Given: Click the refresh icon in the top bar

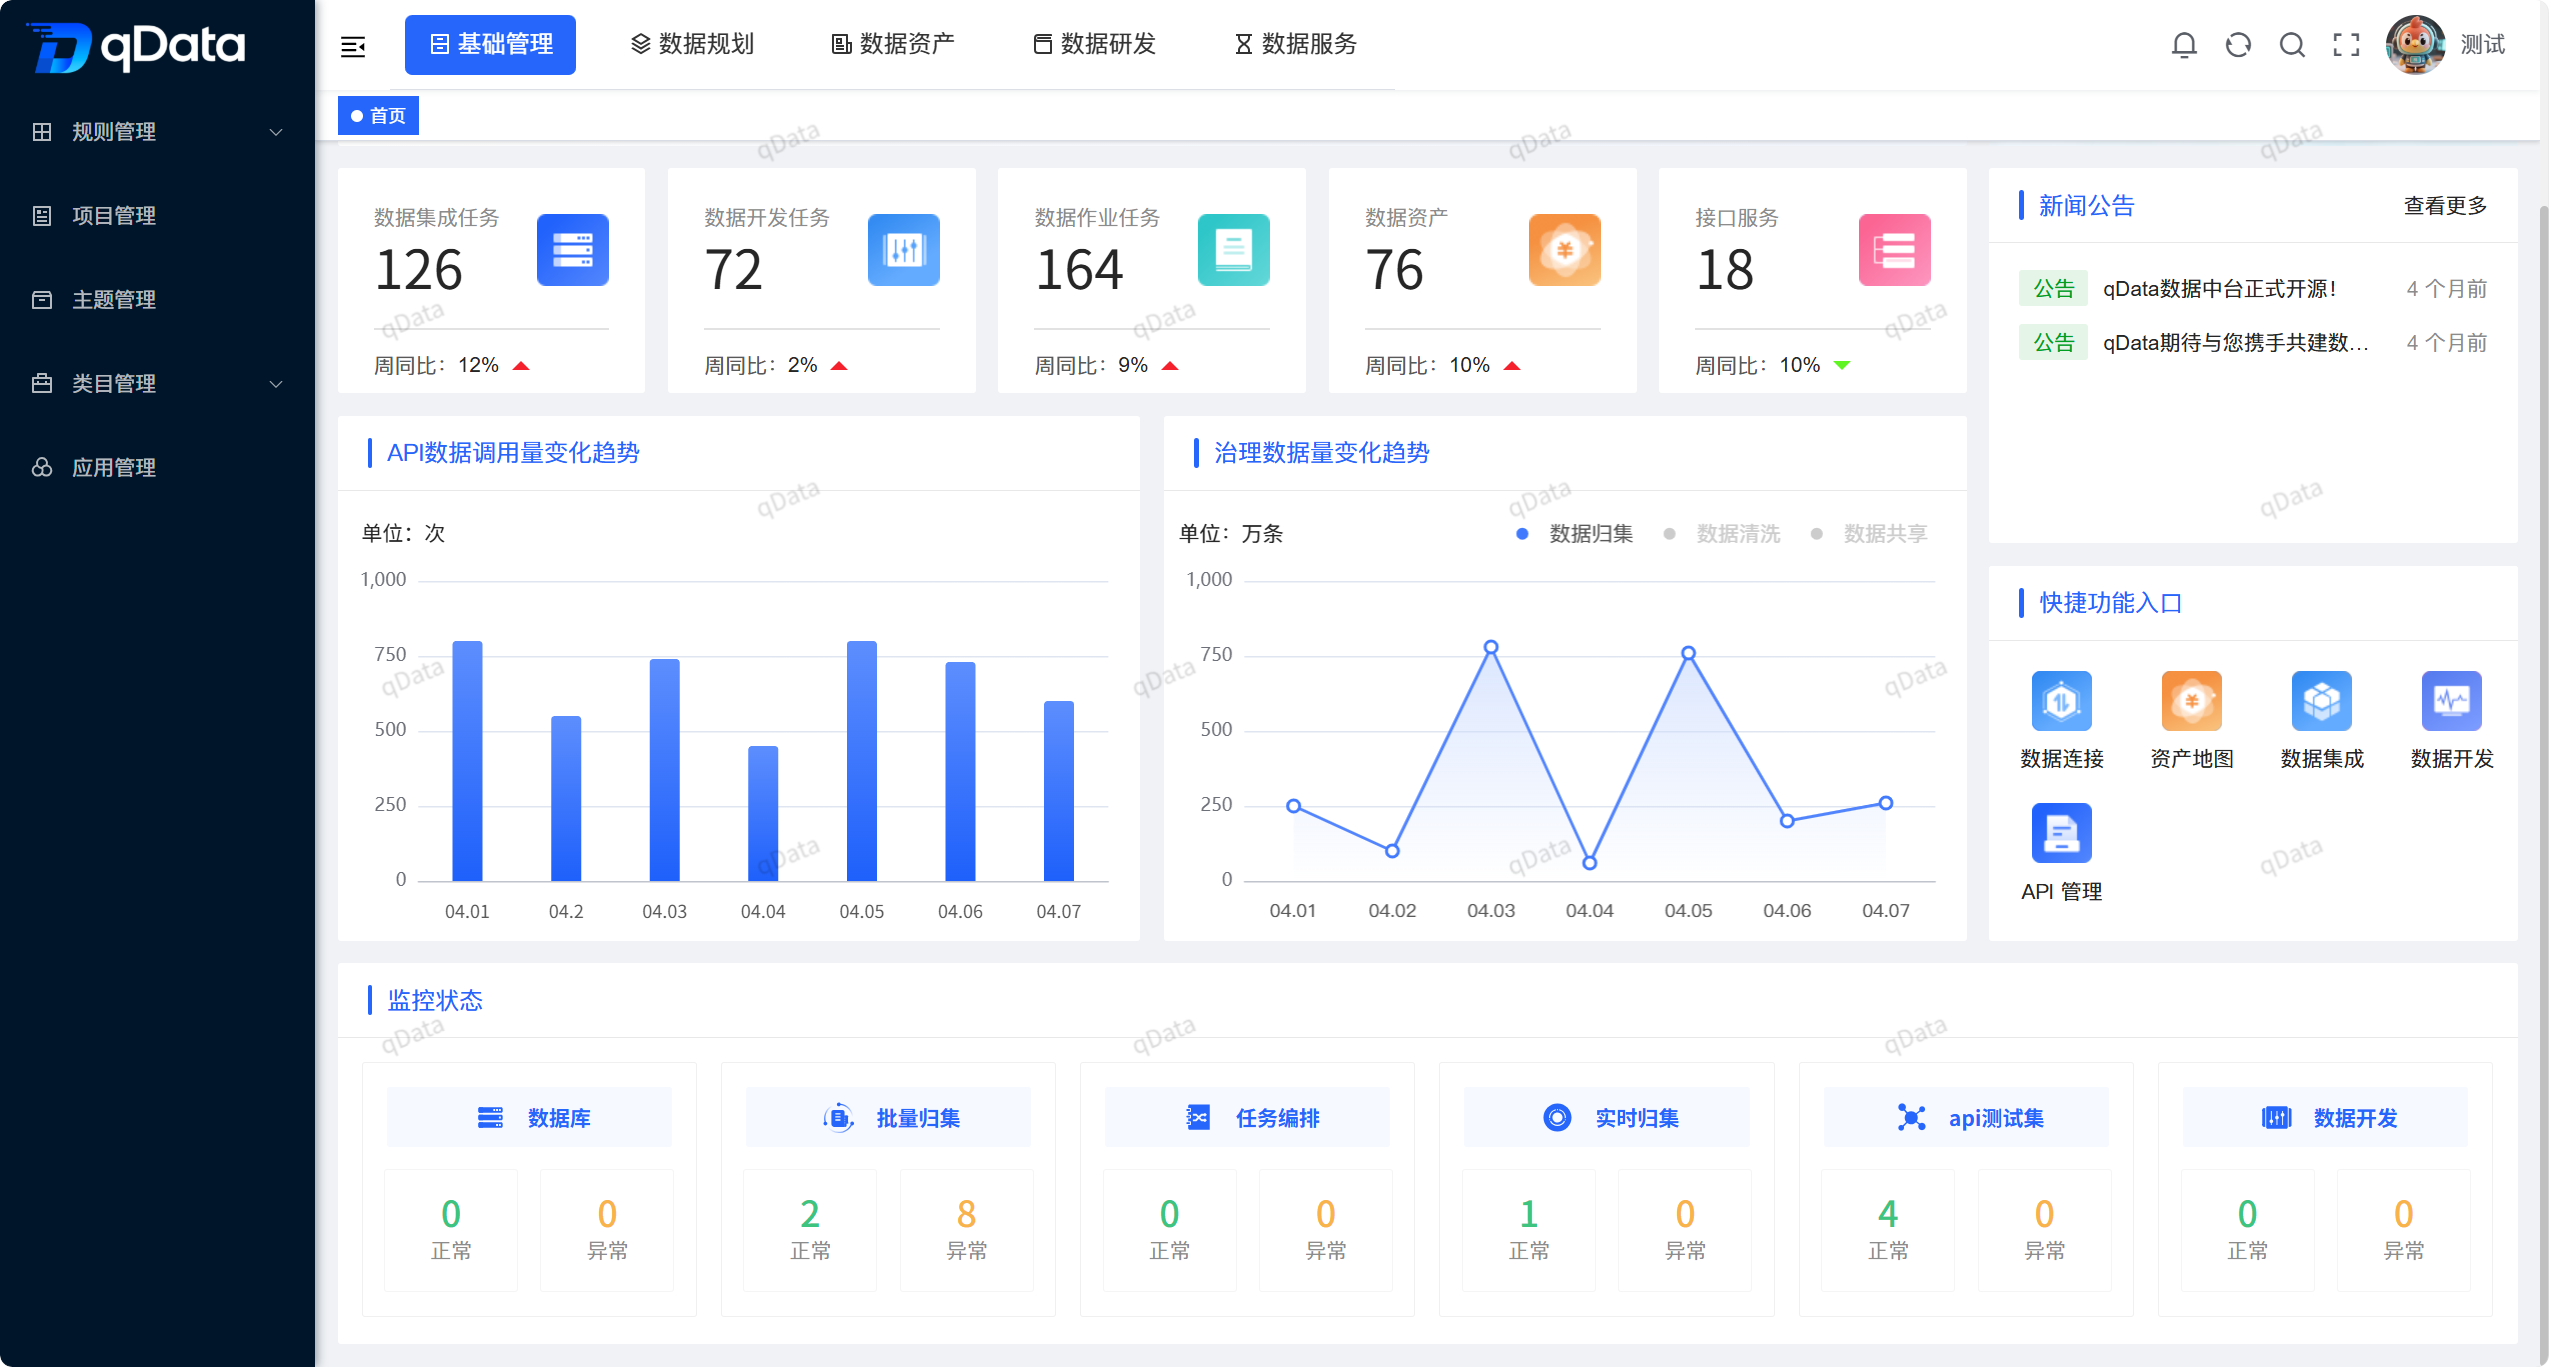Looking at the screenshot, I should click(x=2238, y=45).
